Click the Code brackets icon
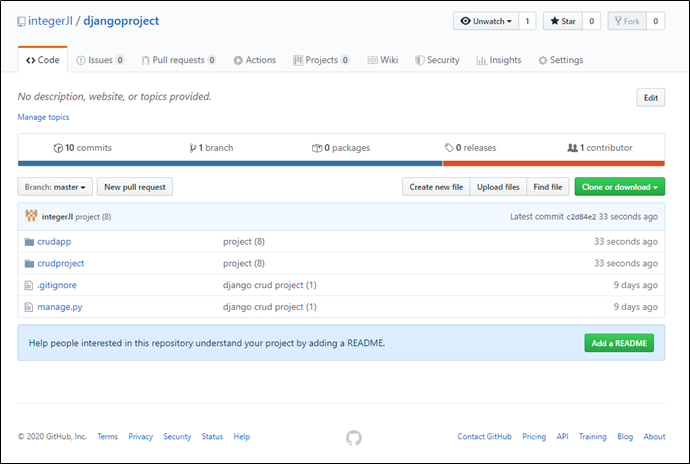The height and width of the screenshot is (464, 690). (x=30, y=60)
